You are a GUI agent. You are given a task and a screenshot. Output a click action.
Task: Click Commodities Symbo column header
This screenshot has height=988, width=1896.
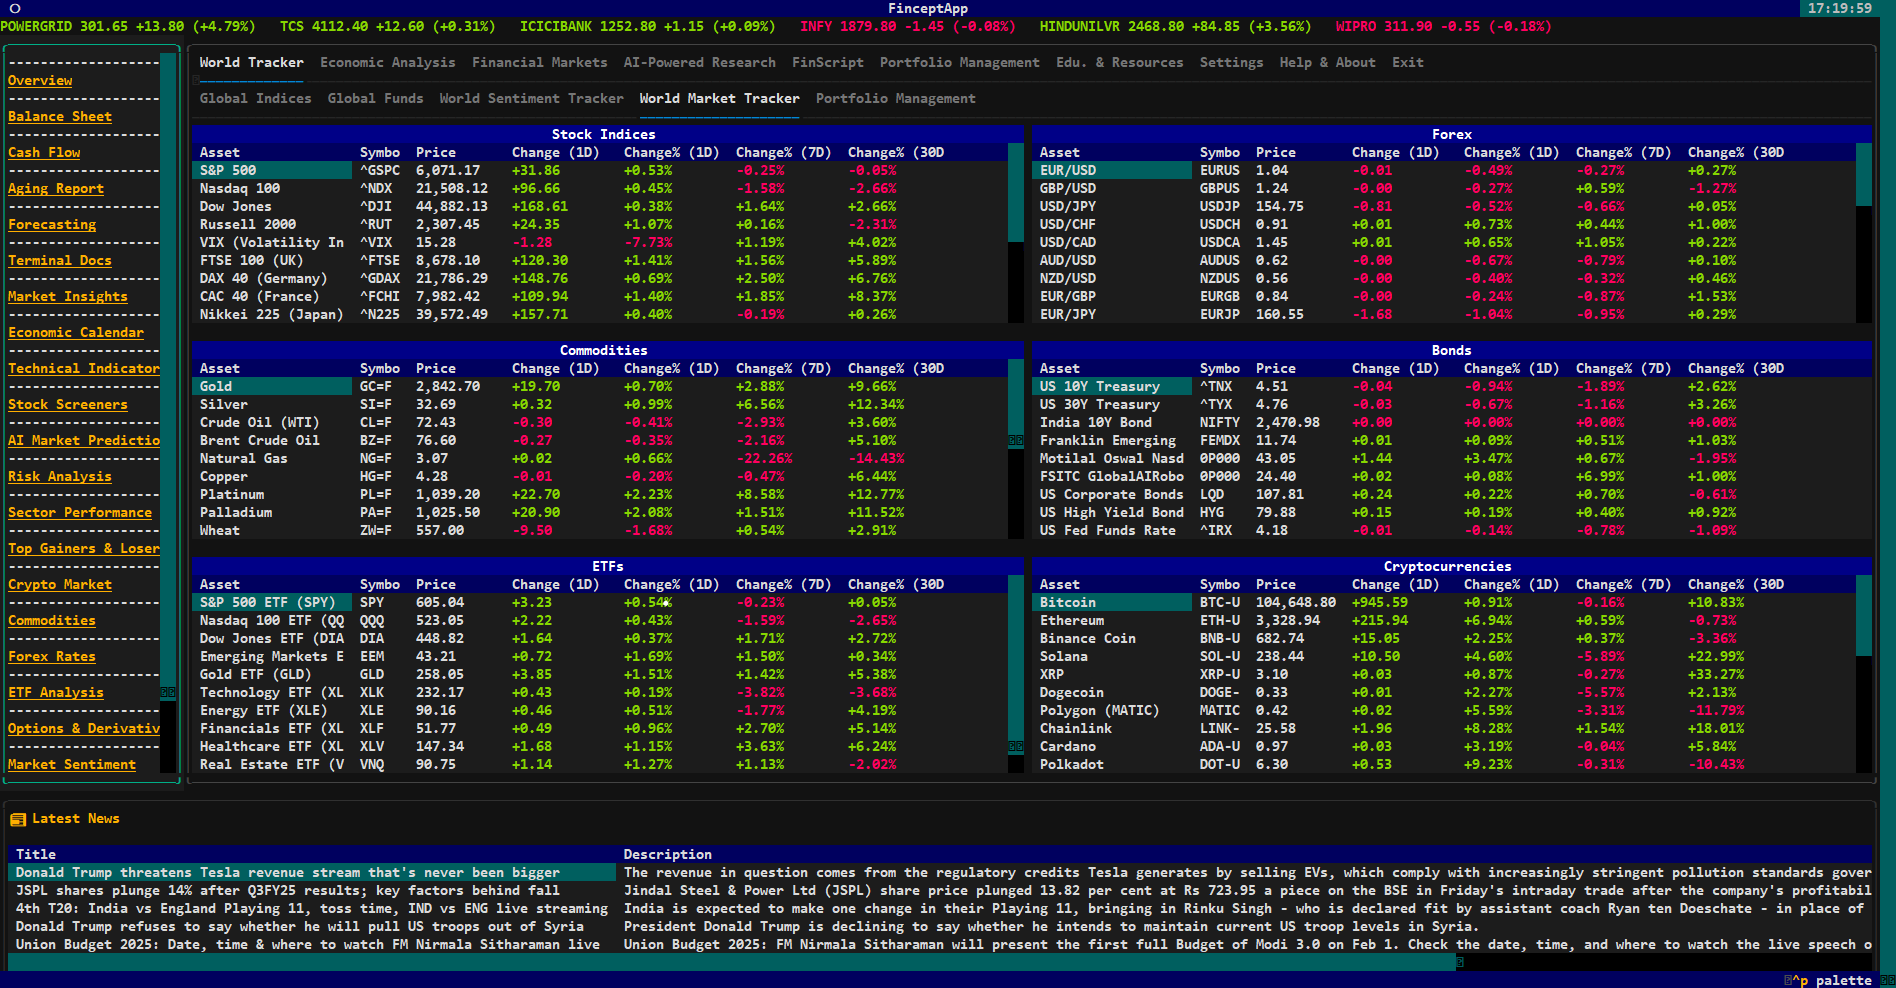point(380,368)
